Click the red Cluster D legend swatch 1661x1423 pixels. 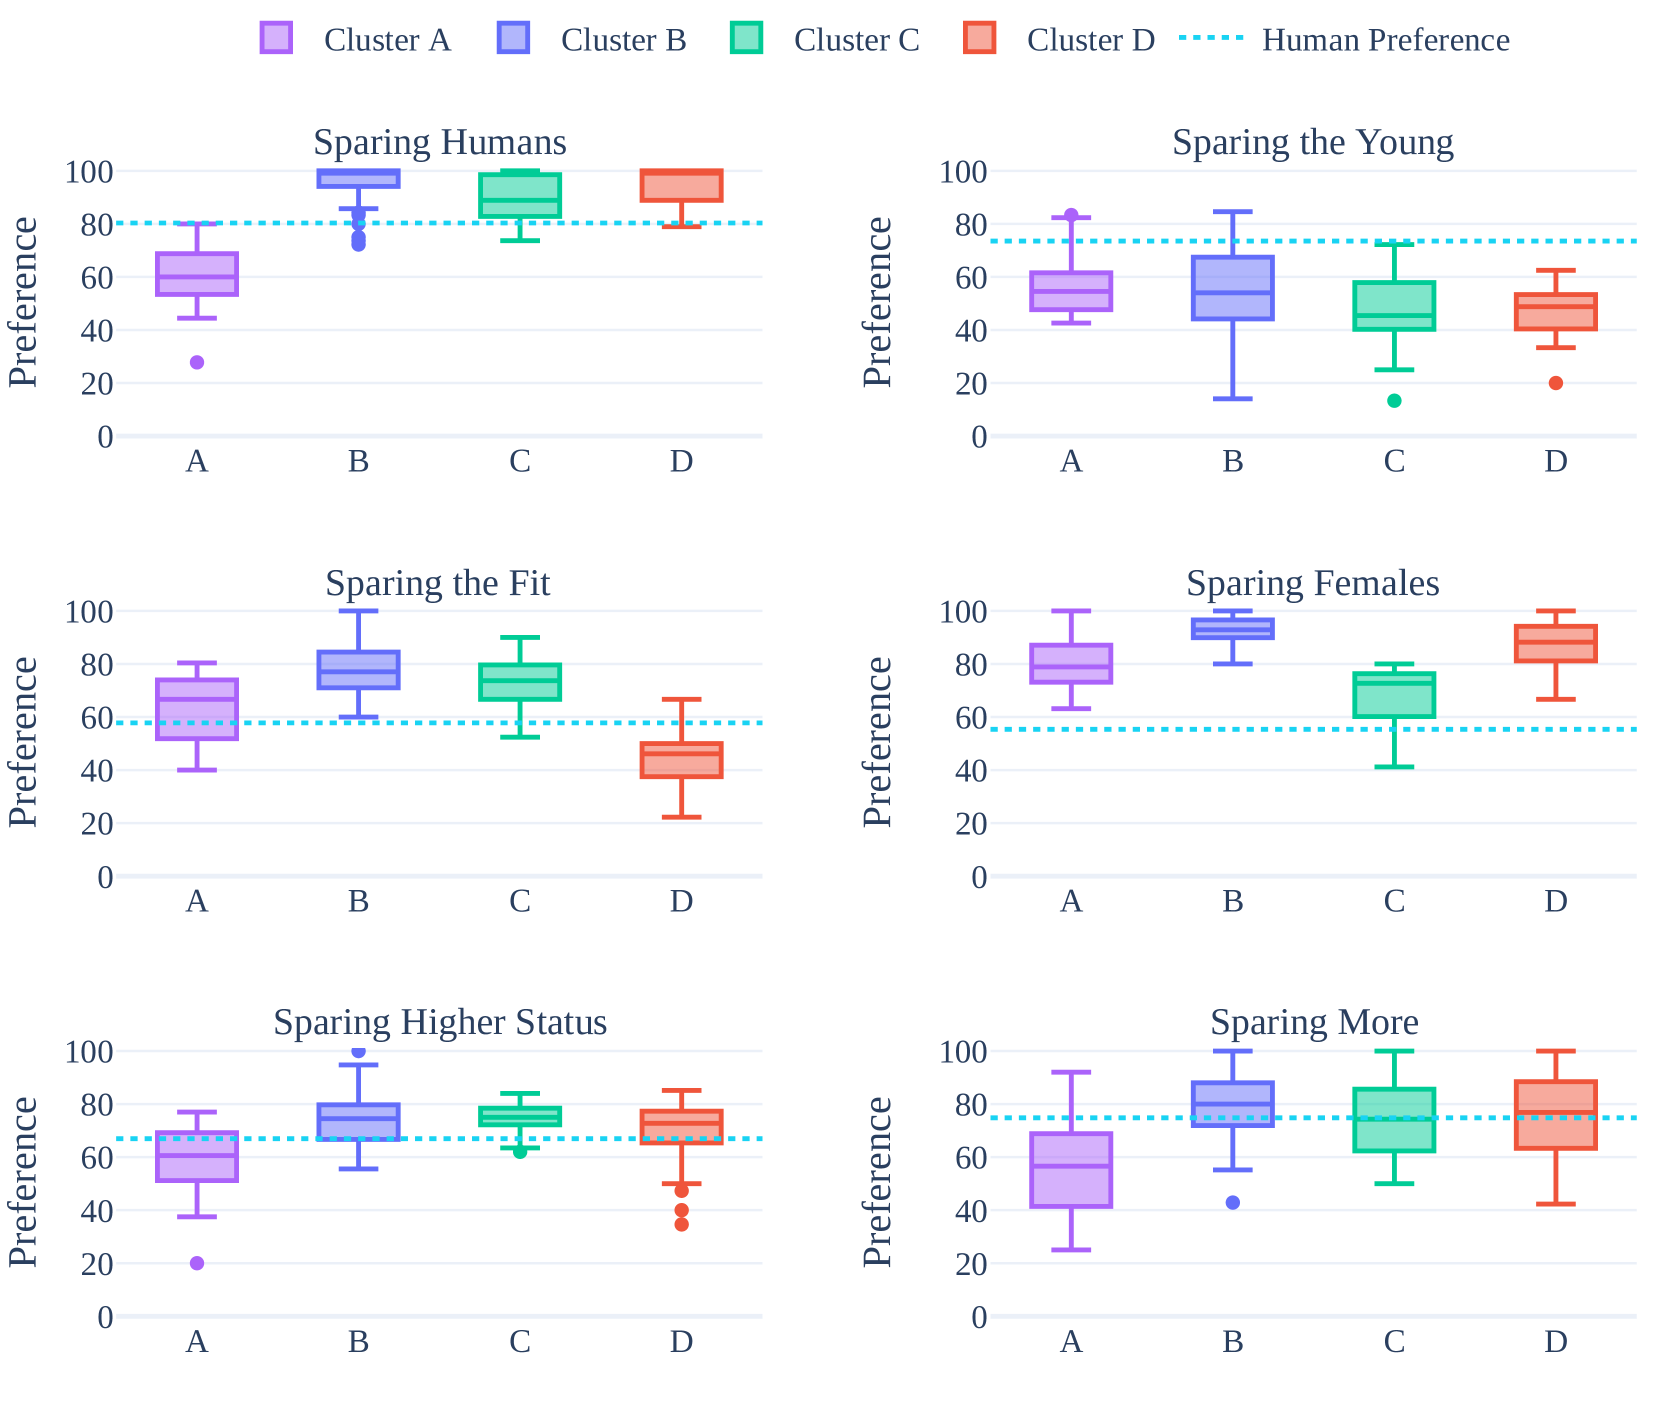pyautogui.click(x=980, y=39)
